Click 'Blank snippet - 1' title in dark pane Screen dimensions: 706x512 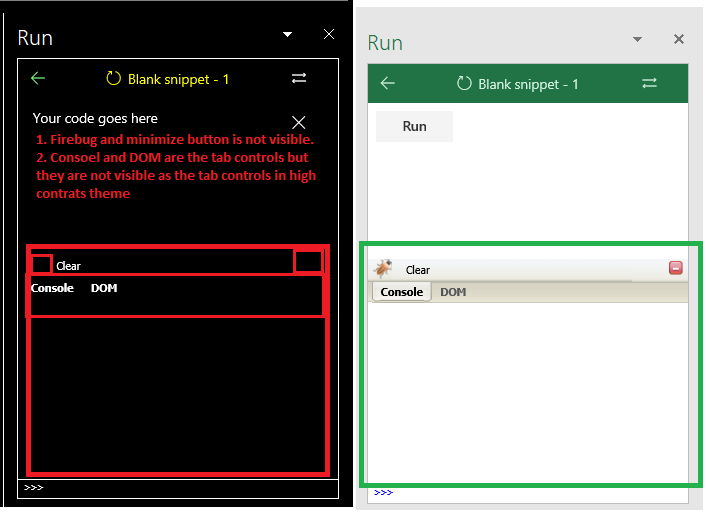coord(179,79)
